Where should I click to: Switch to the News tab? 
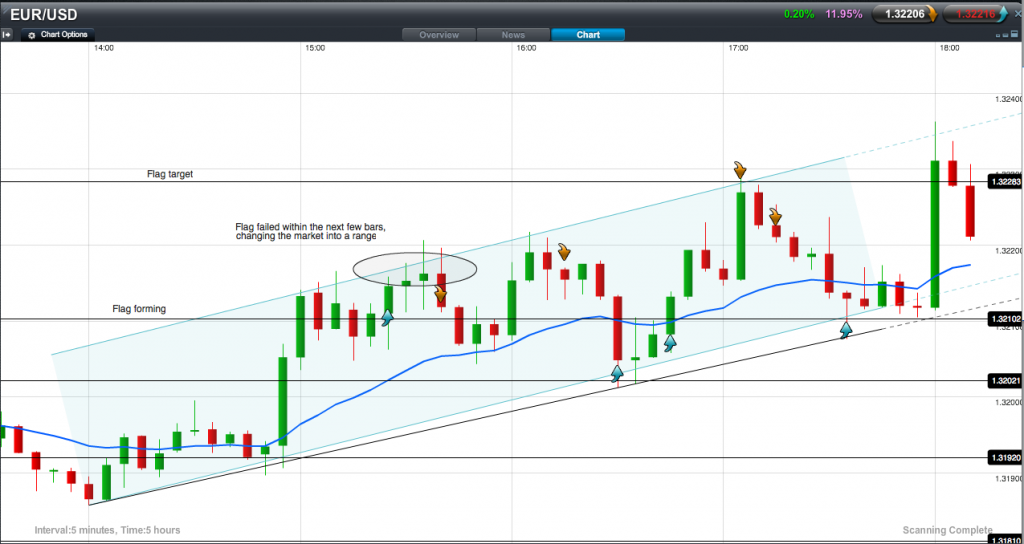[513, 34]
